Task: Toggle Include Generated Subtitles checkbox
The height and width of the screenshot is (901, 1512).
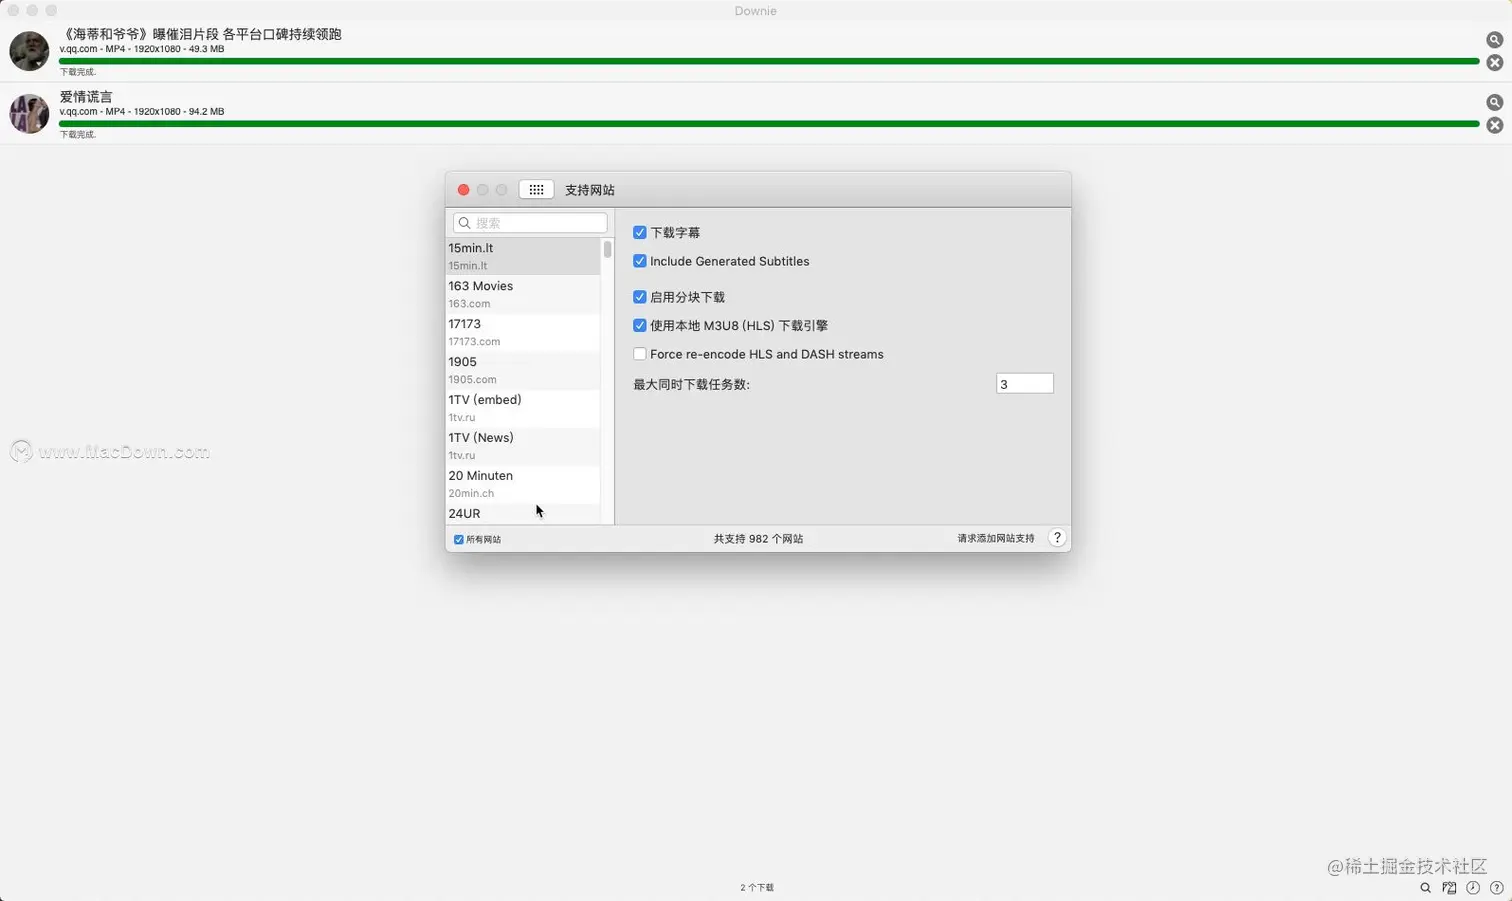Action: pos(639,261)
